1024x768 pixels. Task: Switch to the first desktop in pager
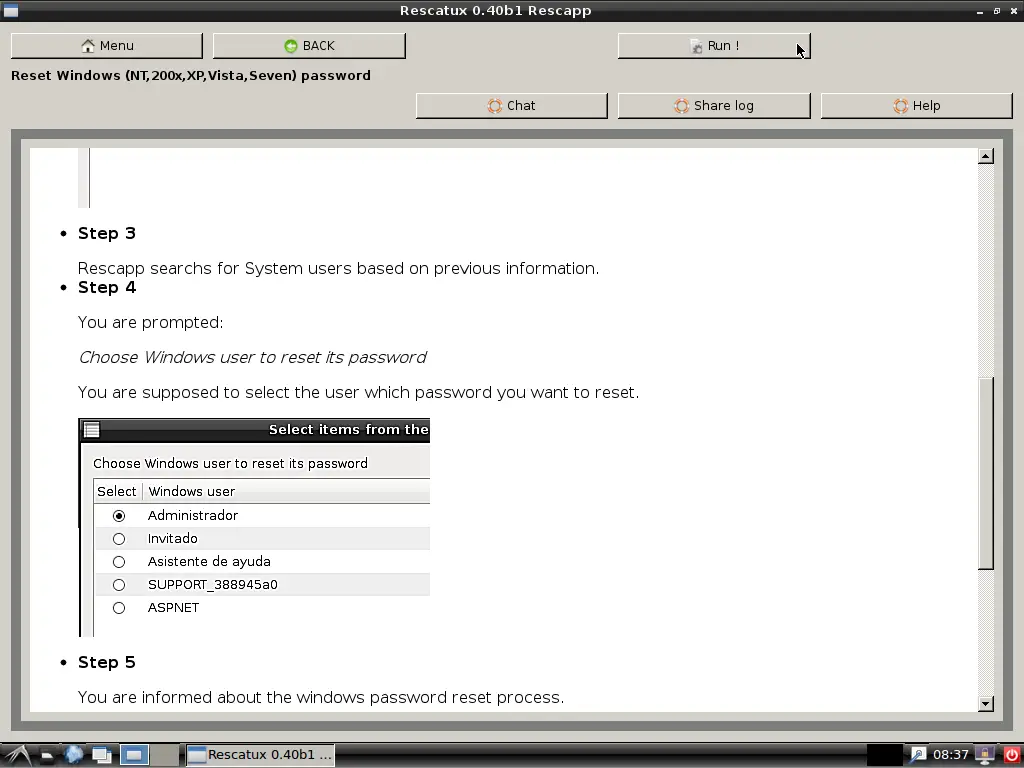134,755
